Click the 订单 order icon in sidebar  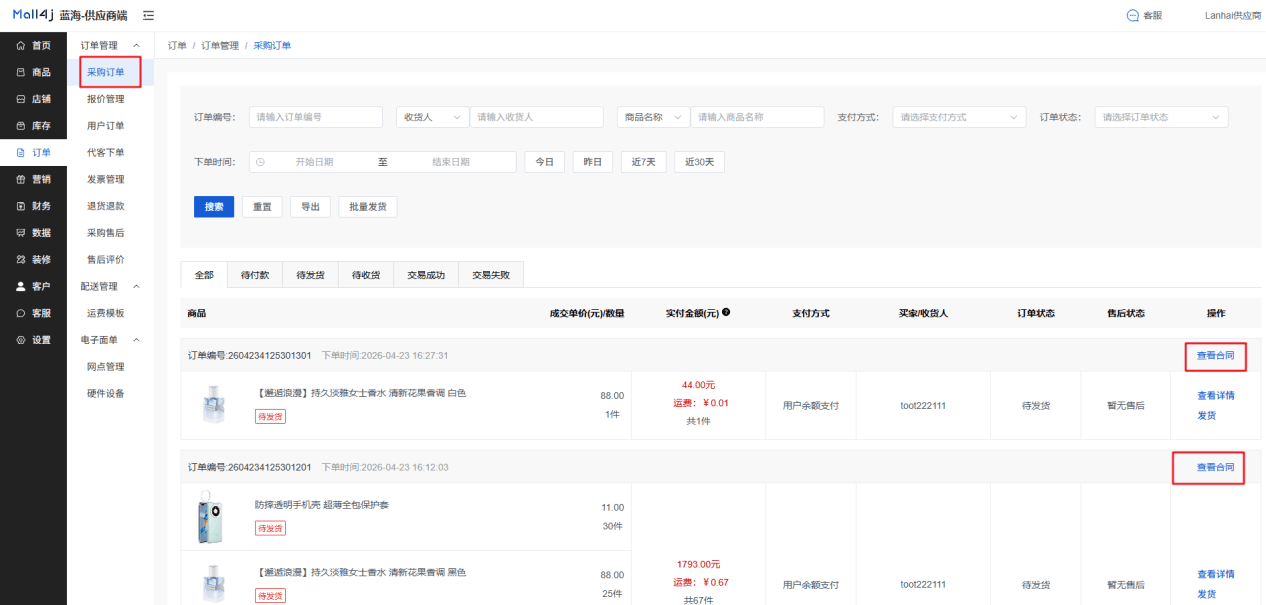click(x=22, y=152)
